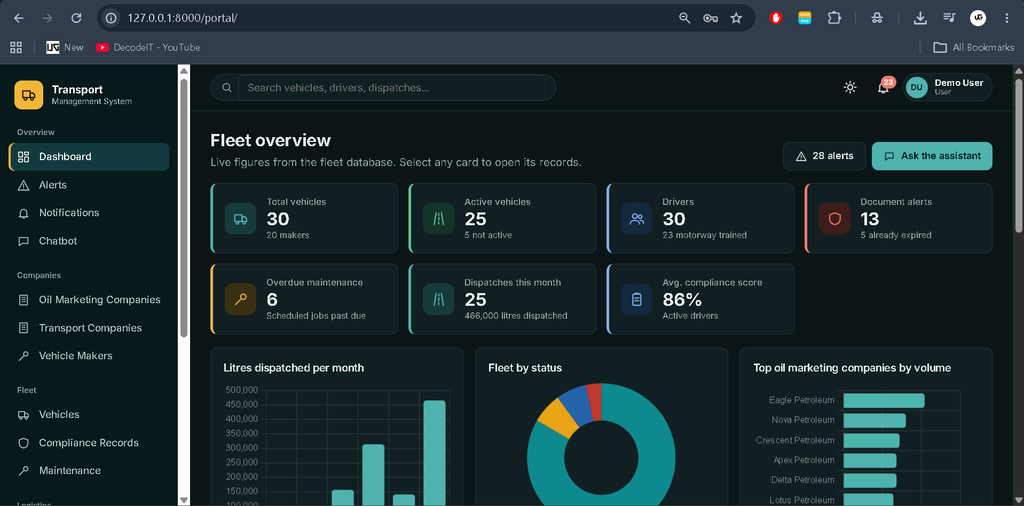Click the Eagle Petroleum bar
This screenshot has width=1024, height=506.
(884, 400)
